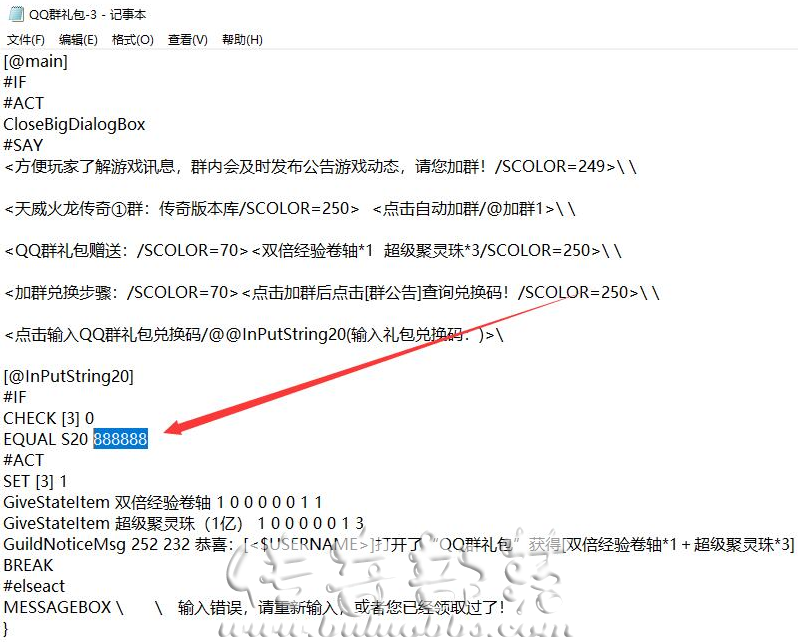798x642 pixels.
Task: Click the 加群兑换步骤 line
Action: pyautogui.click(x=331, y=293)
